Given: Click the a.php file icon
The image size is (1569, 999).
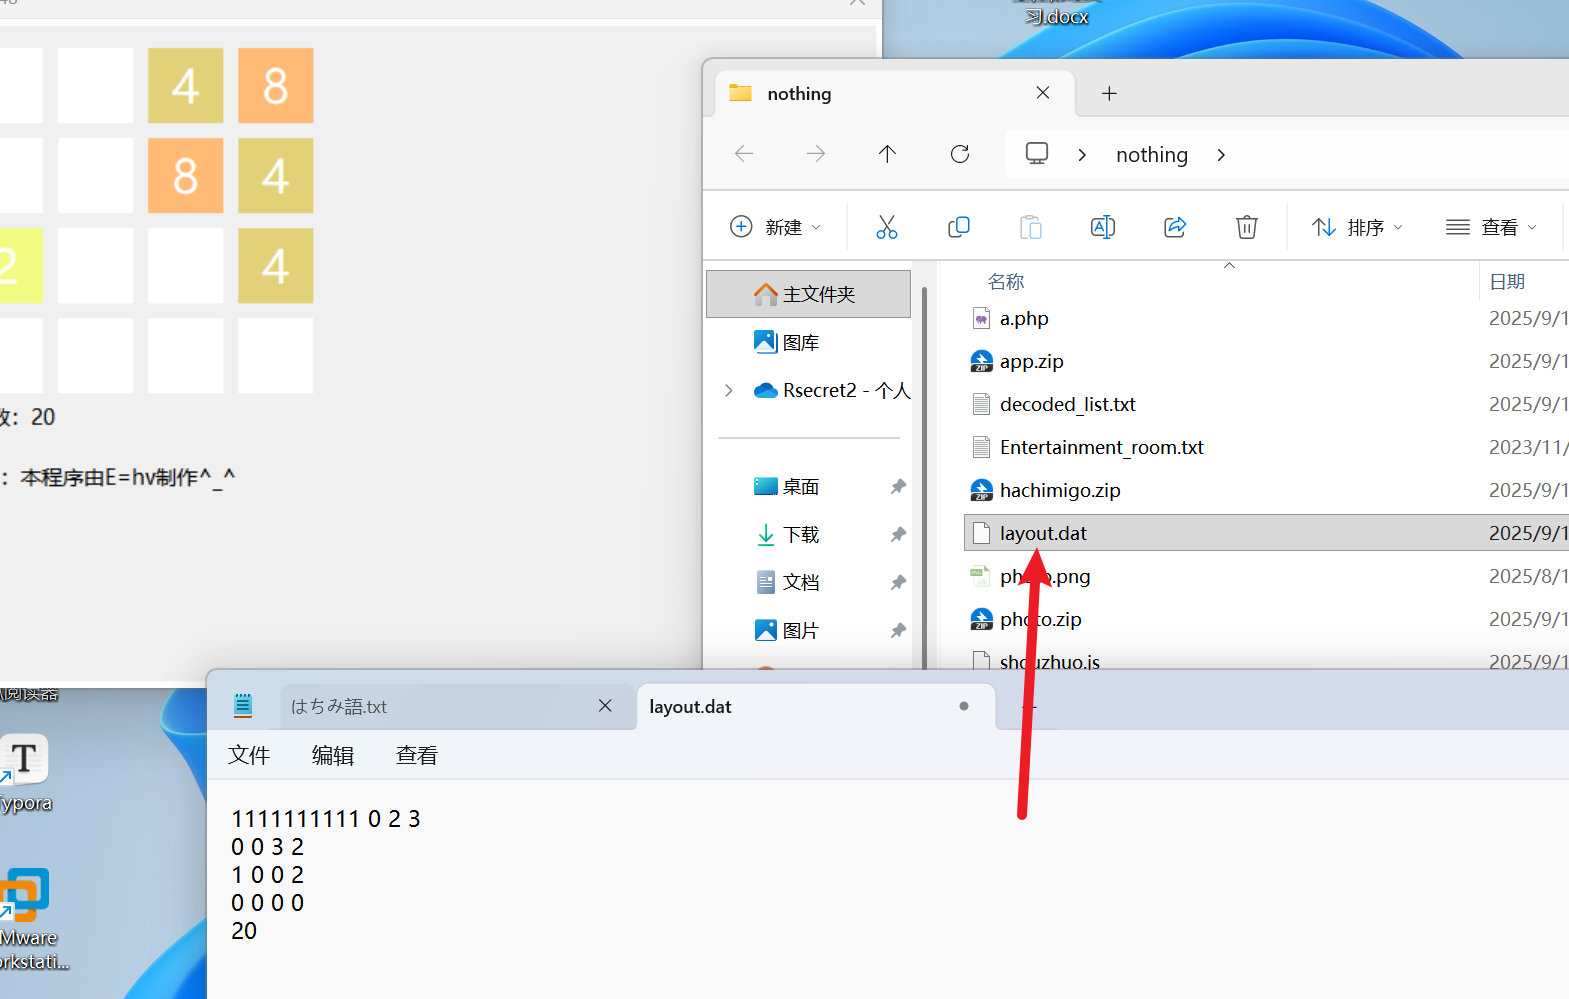Looking at the screenshot, I should (x=982, y=318).
